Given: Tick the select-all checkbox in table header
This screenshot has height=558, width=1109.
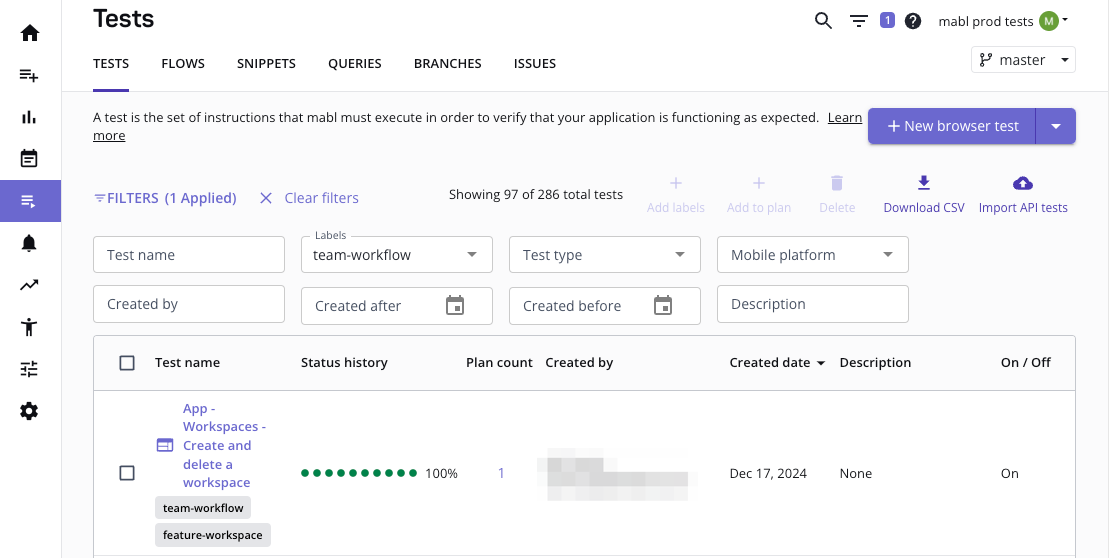Looking at the screenshot, I should tap(127, 363).
